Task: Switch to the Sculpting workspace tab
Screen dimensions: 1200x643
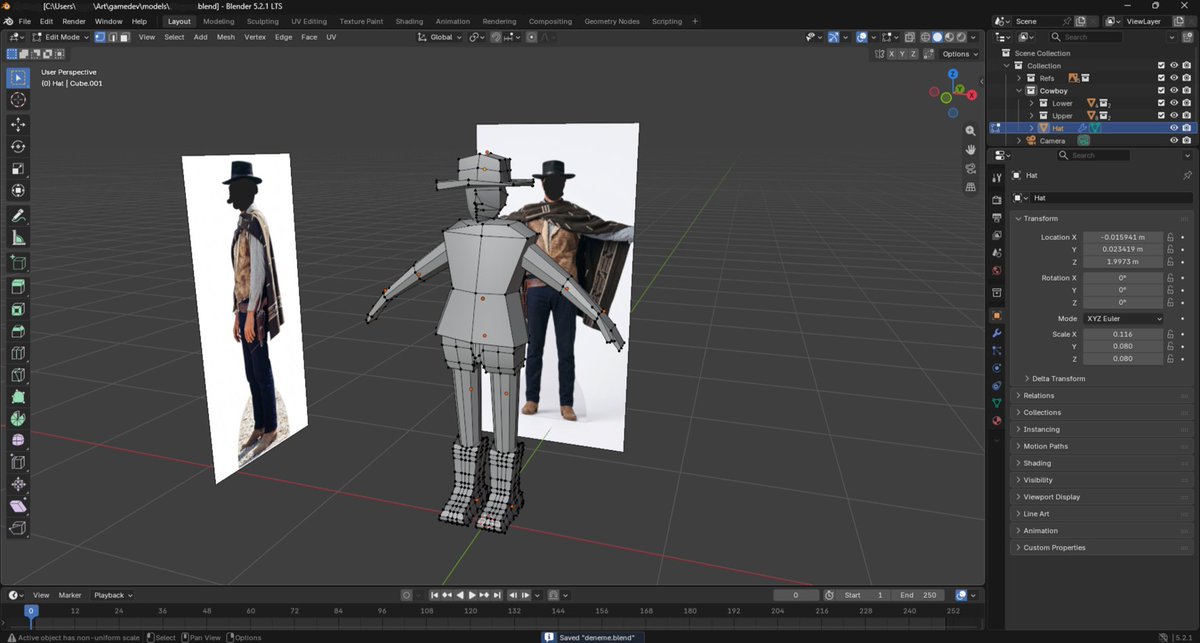Action: coord(263,21)
